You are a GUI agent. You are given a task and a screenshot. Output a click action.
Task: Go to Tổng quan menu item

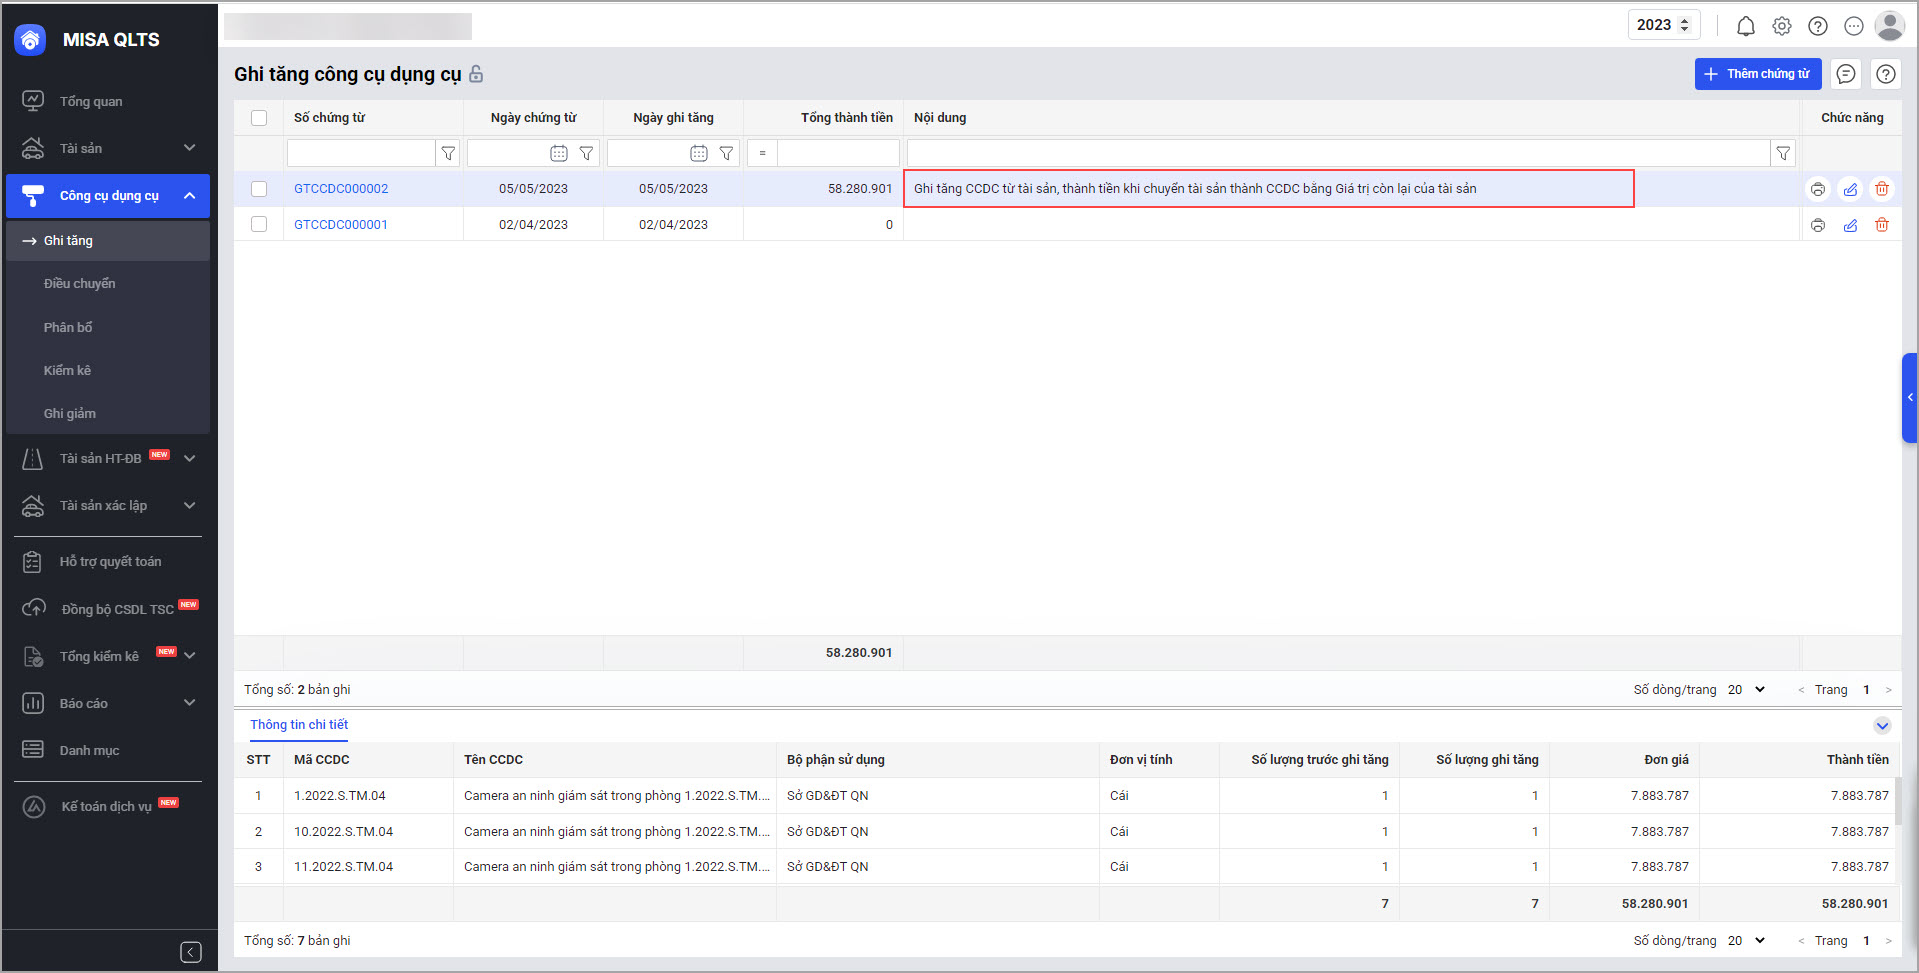[91, 101]
